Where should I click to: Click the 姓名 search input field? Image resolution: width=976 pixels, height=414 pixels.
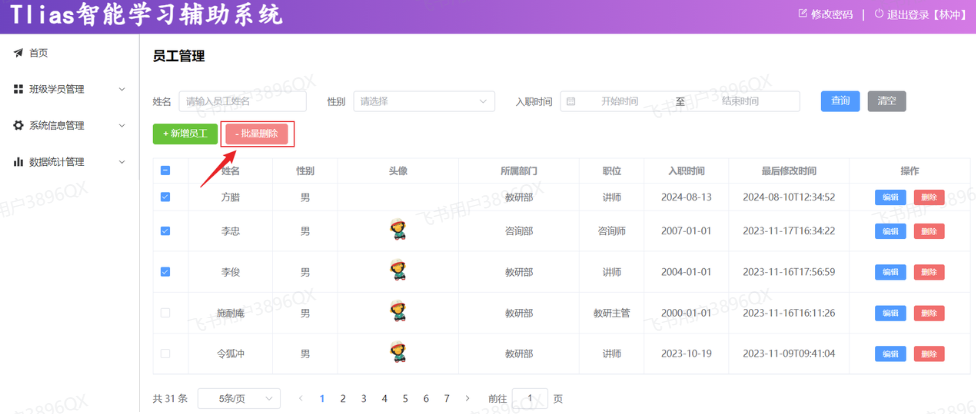click(x=243, y=101)
